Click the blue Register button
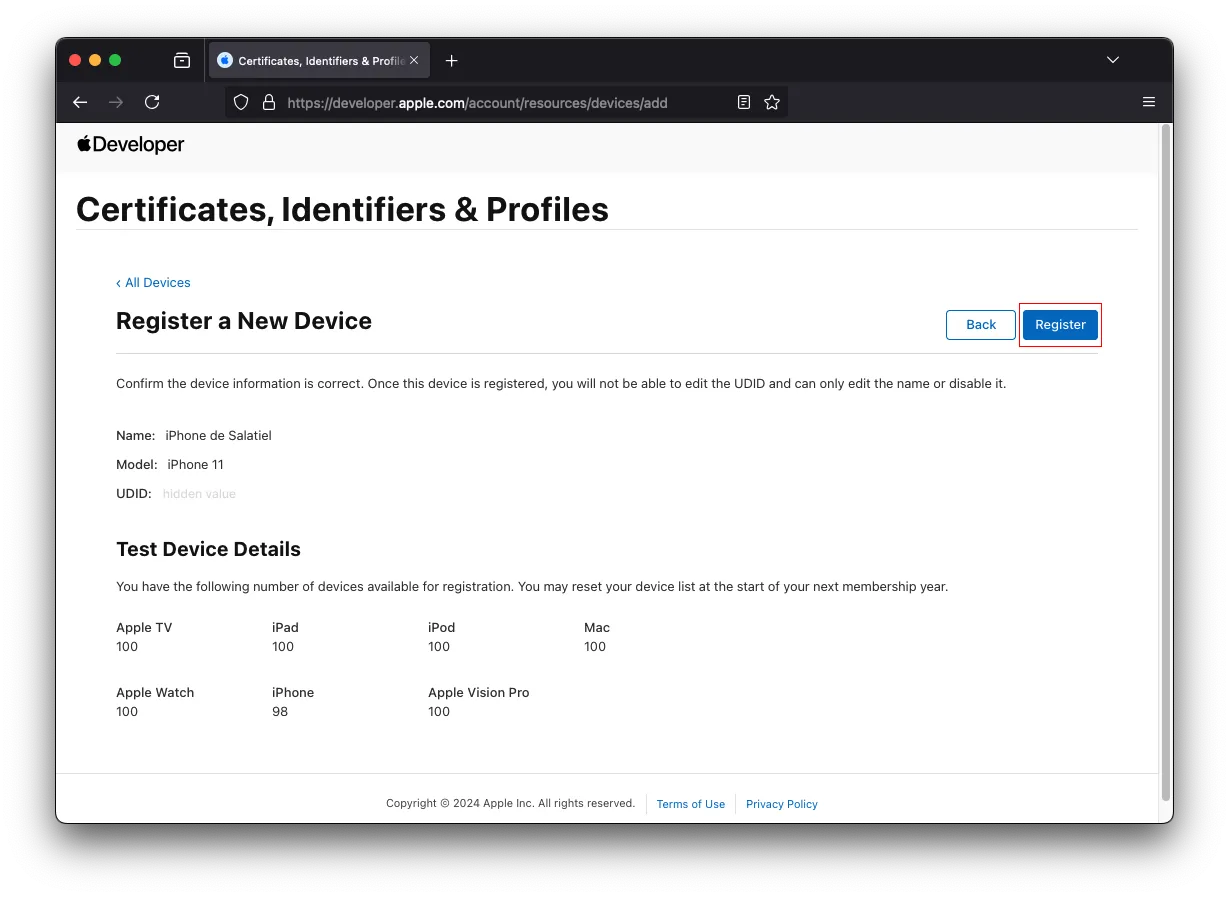Image resolution: width=1229 pixels, height=897 pixels. 1060,324
